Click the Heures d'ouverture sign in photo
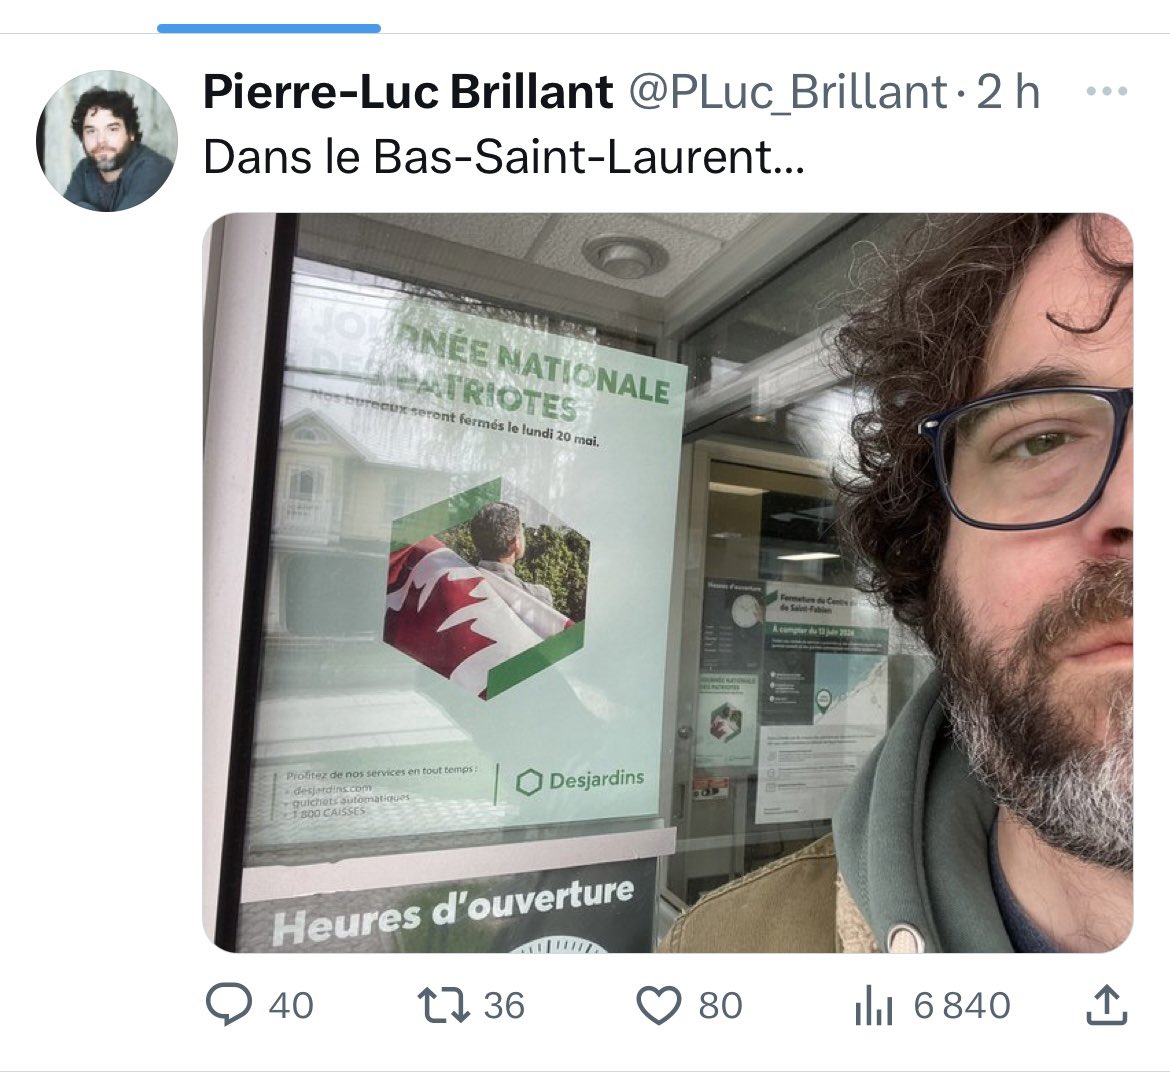1170x1083 pixels. tap(450, 911)
